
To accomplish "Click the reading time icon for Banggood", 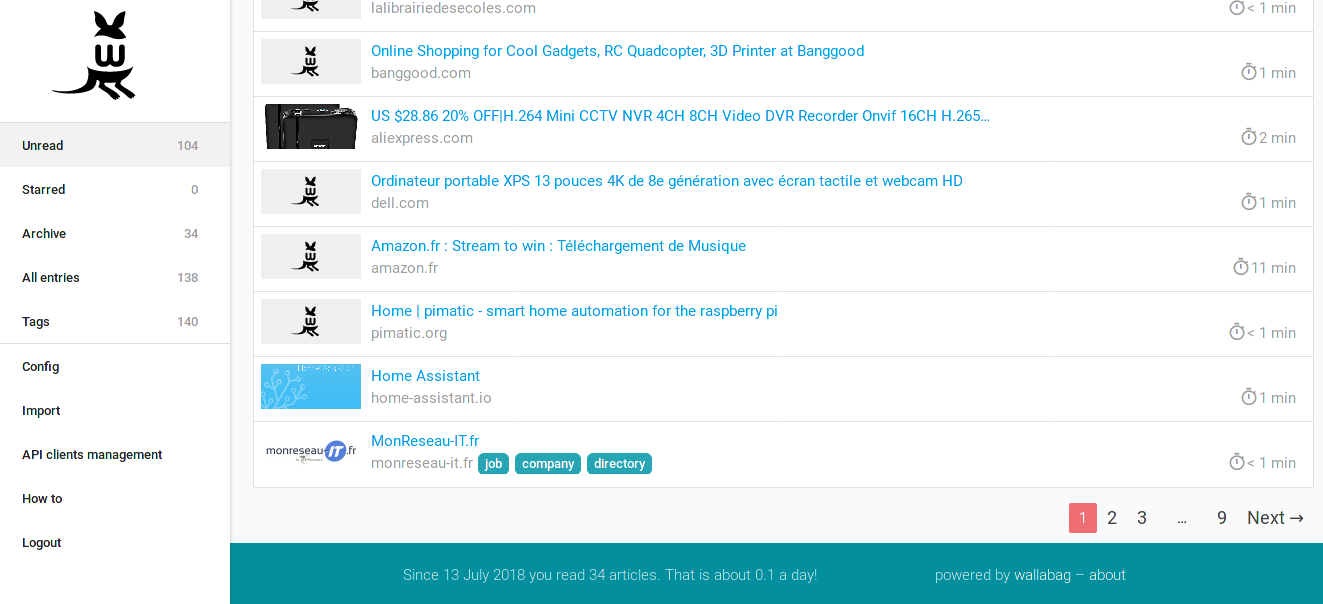I will point(1249,72).
